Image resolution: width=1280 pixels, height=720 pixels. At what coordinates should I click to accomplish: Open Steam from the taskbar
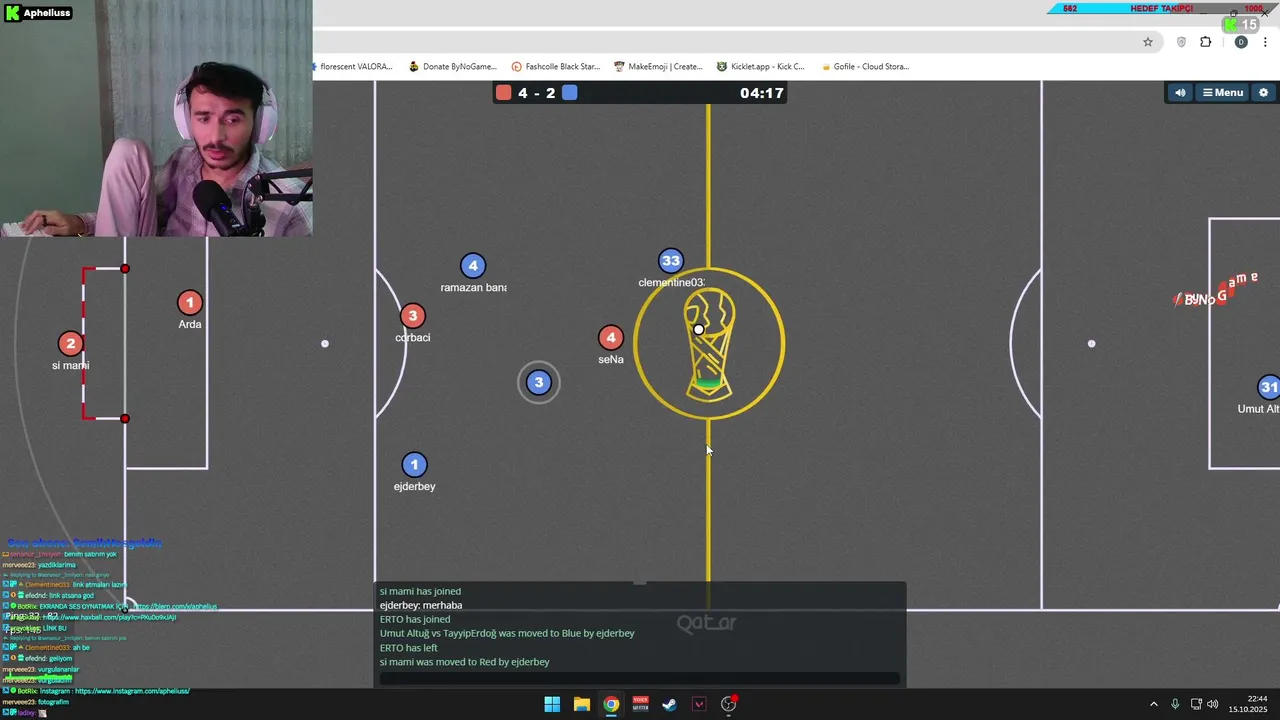(670, 704)
